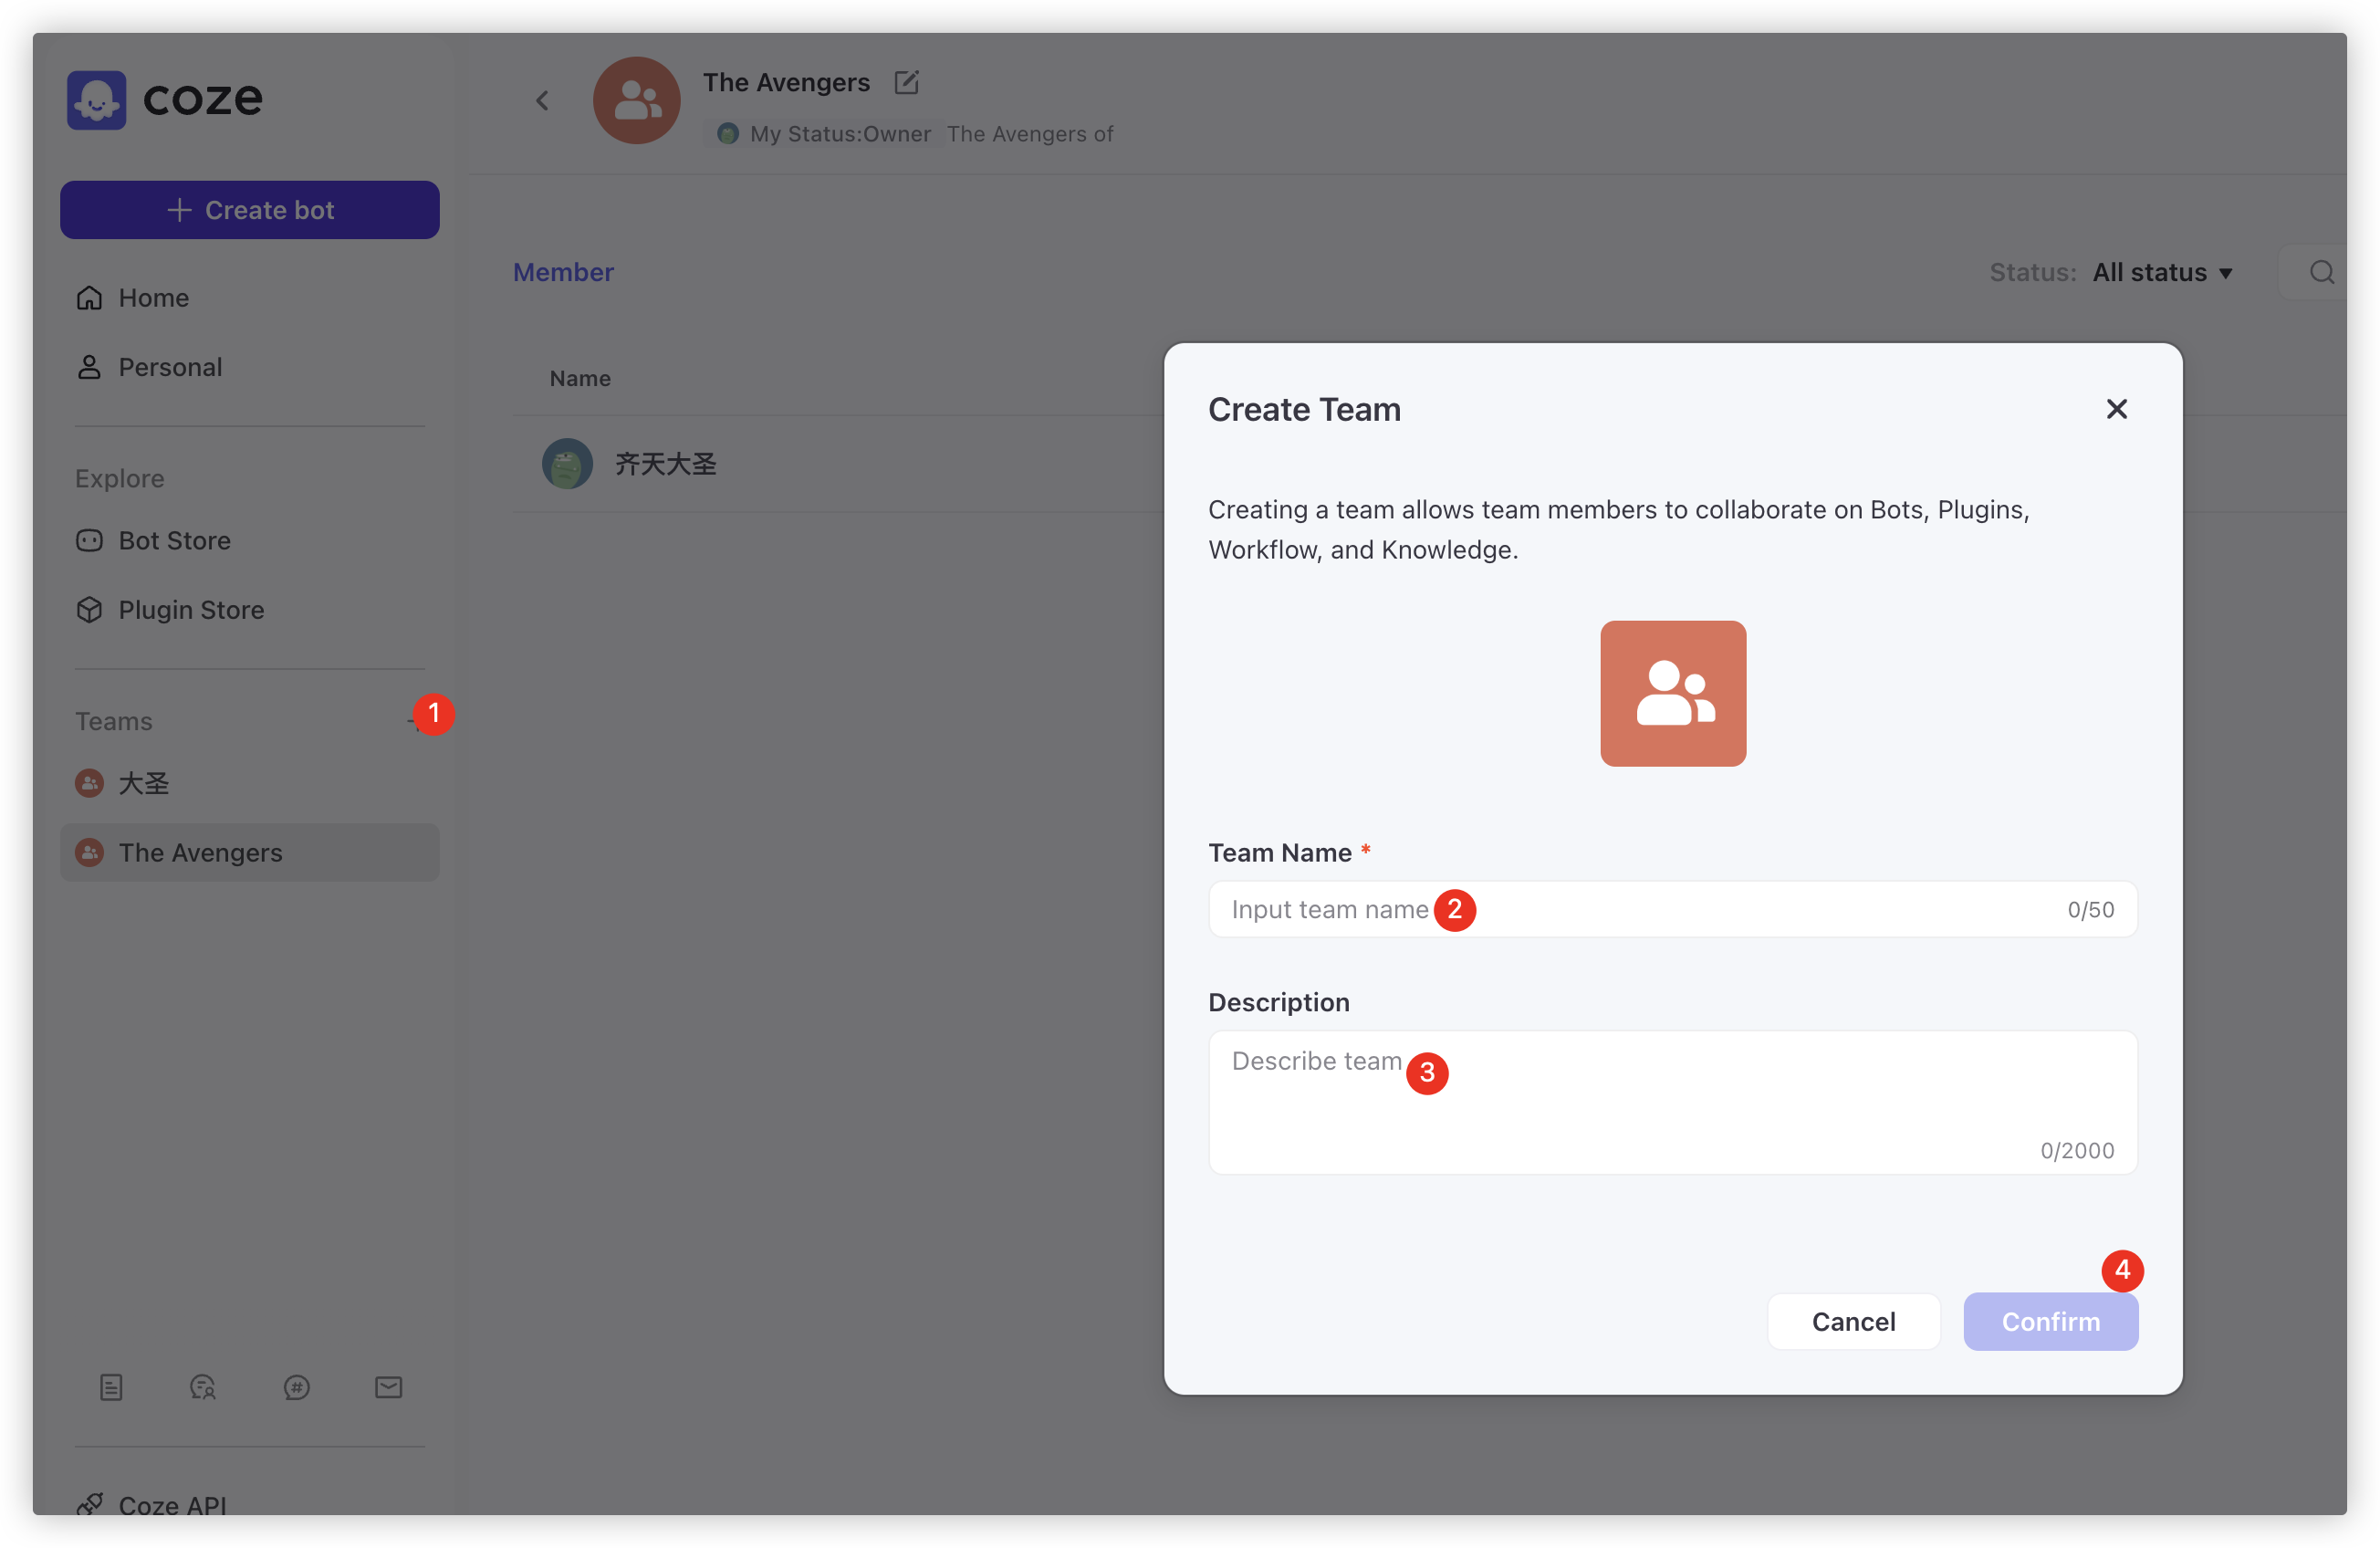Open the hashtag community icon in sidebar
The image size is (2380, 1548).
[296, 1387]
